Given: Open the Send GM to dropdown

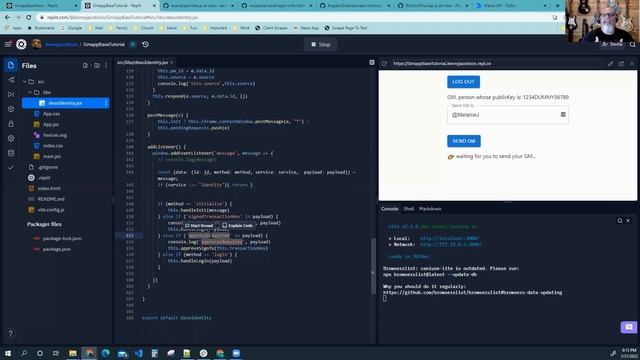Looking at the screenshot, I should tap(507, 115).
